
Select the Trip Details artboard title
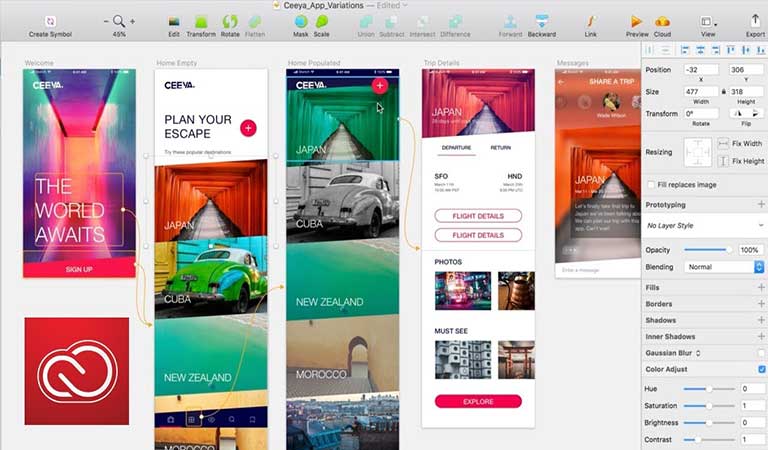[441, 63]
